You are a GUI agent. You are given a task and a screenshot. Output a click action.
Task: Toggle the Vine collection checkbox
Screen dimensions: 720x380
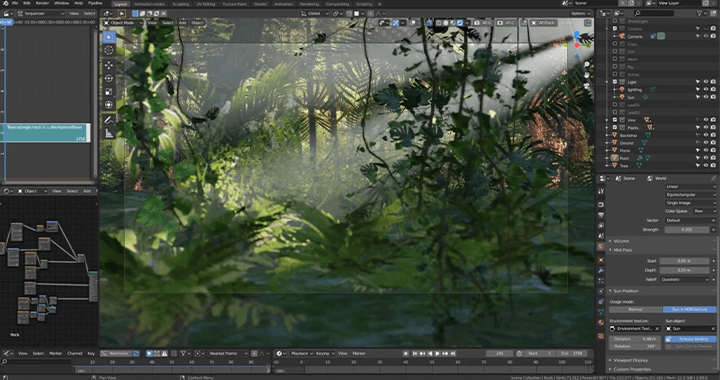click(615, 120)
